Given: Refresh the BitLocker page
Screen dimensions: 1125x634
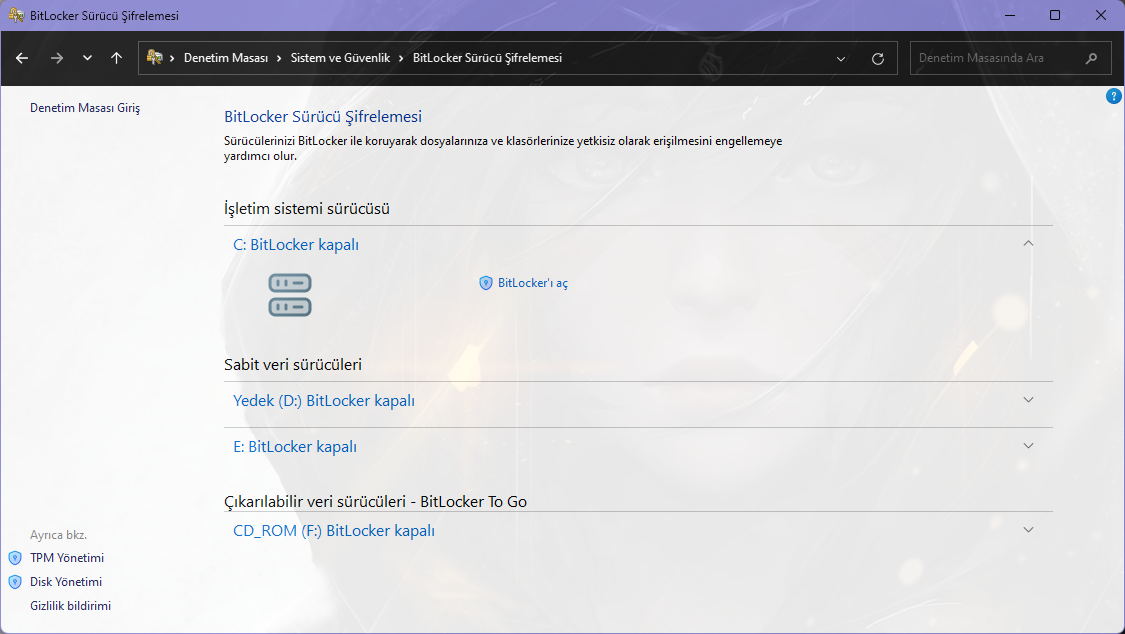Looking at the screenshot, I should point(877,59).
